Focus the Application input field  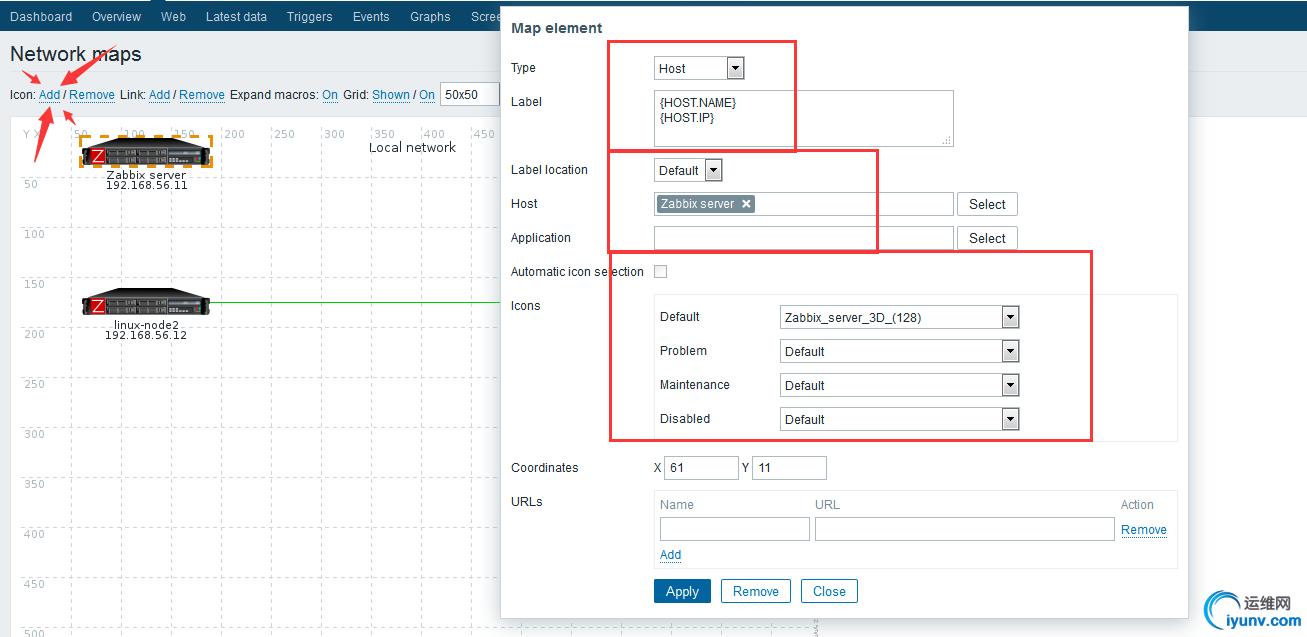click(x=804, y=238)
